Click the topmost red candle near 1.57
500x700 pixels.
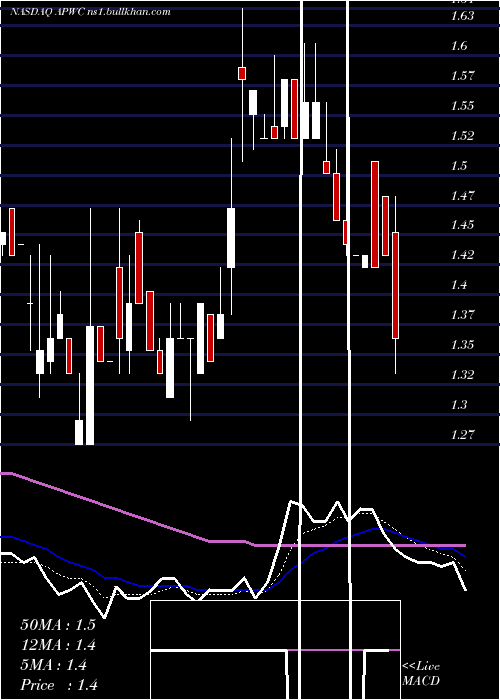pos(242,73)
